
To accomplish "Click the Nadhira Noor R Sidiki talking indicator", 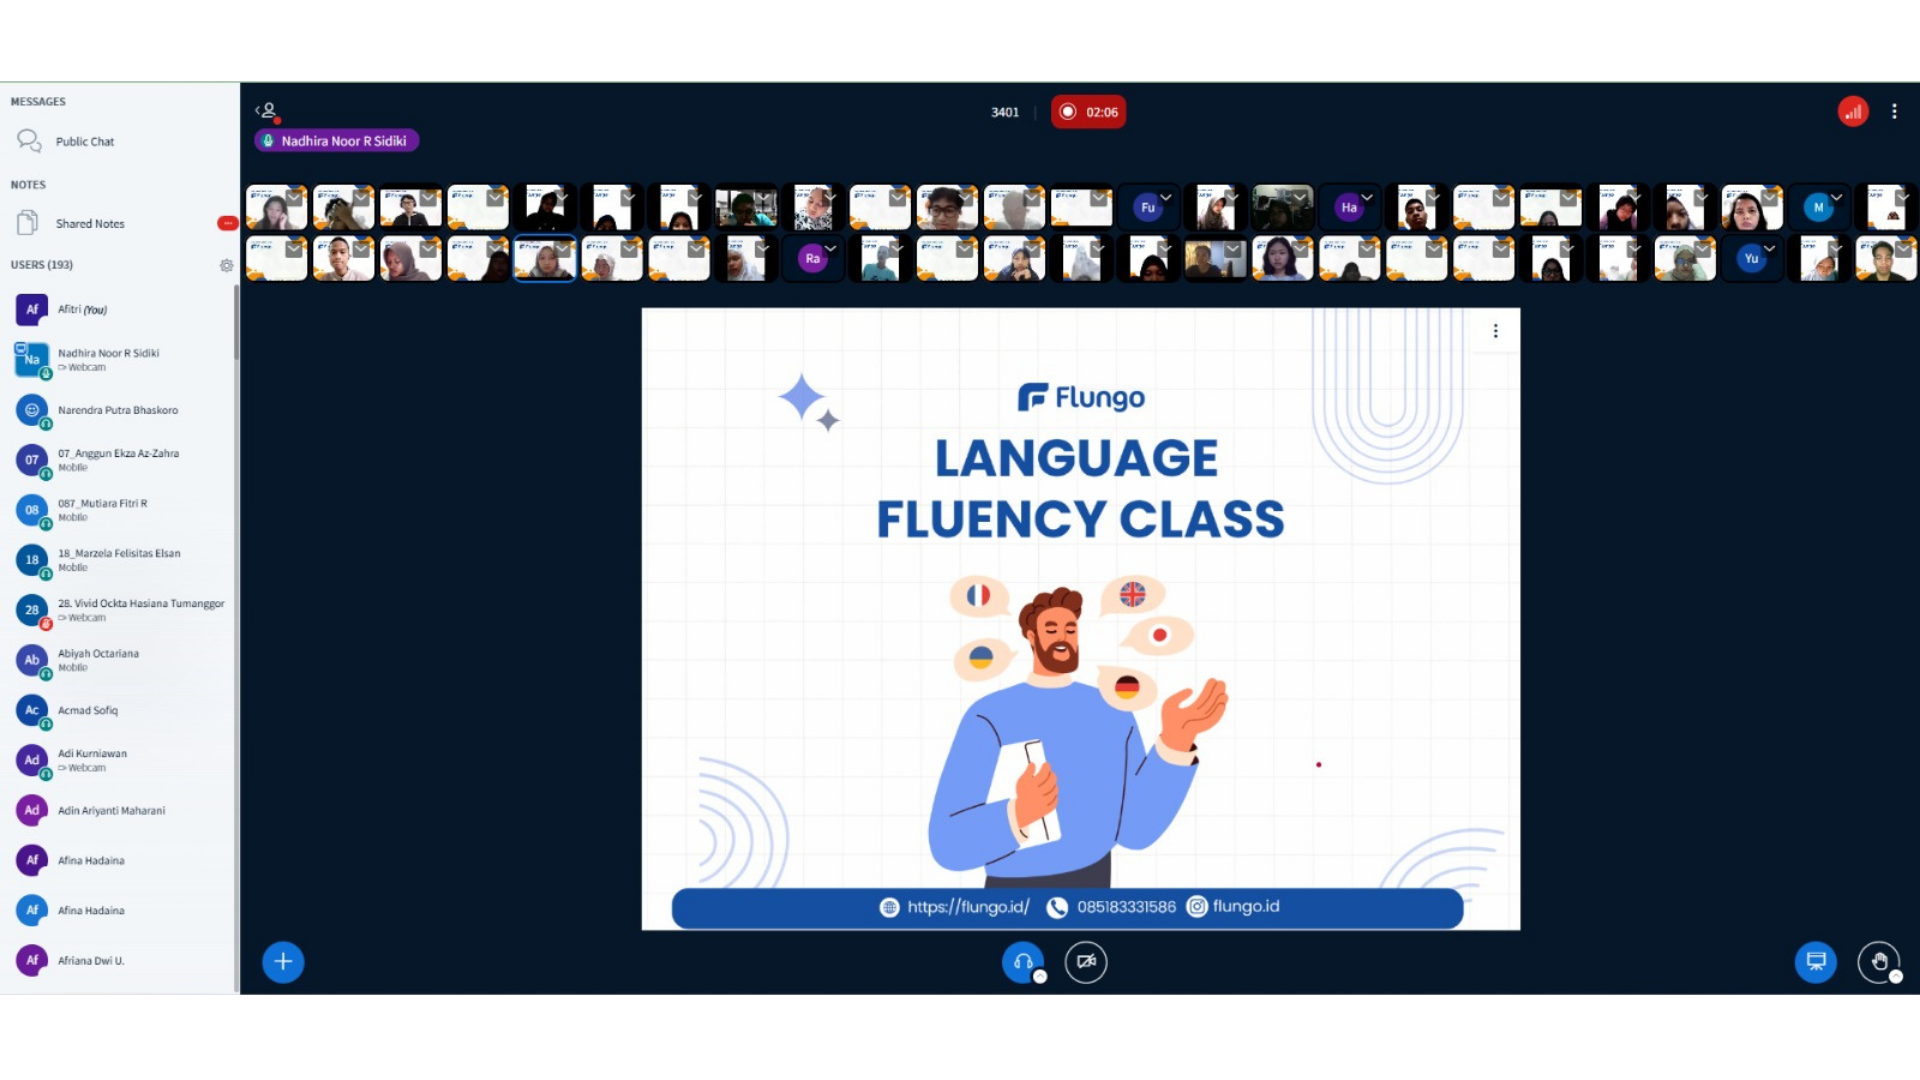I will (x=336, y=141).
